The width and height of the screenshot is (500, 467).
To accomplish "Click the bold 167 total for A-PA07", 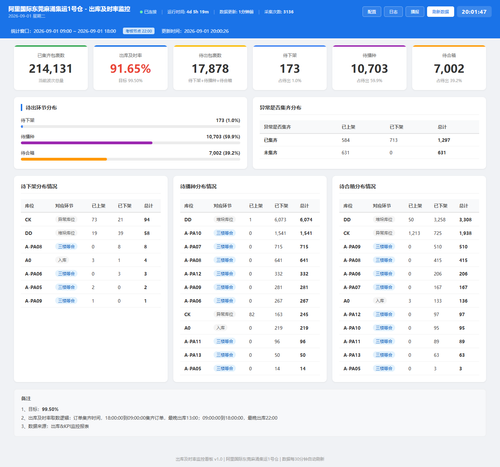I will click(x=463, y=287).
